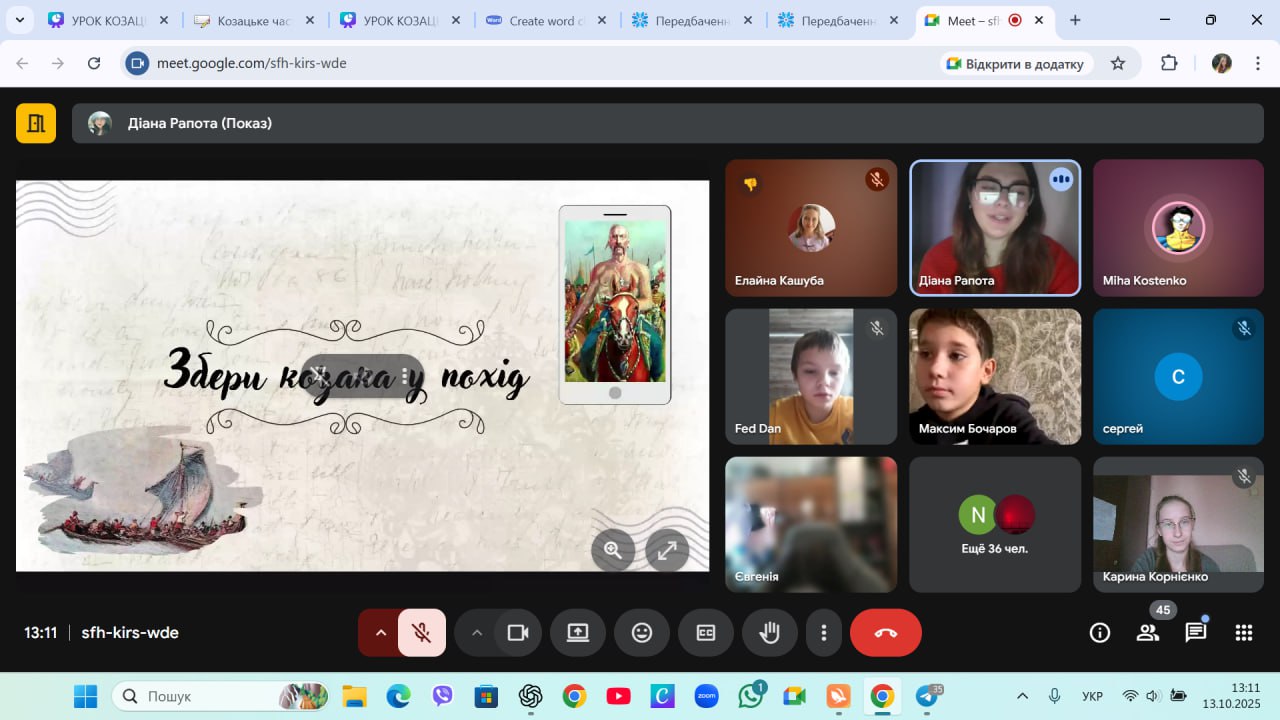1280x720 pixels.
Task: Open the emoji reactions panel
Action: click(x=641, y=633)
